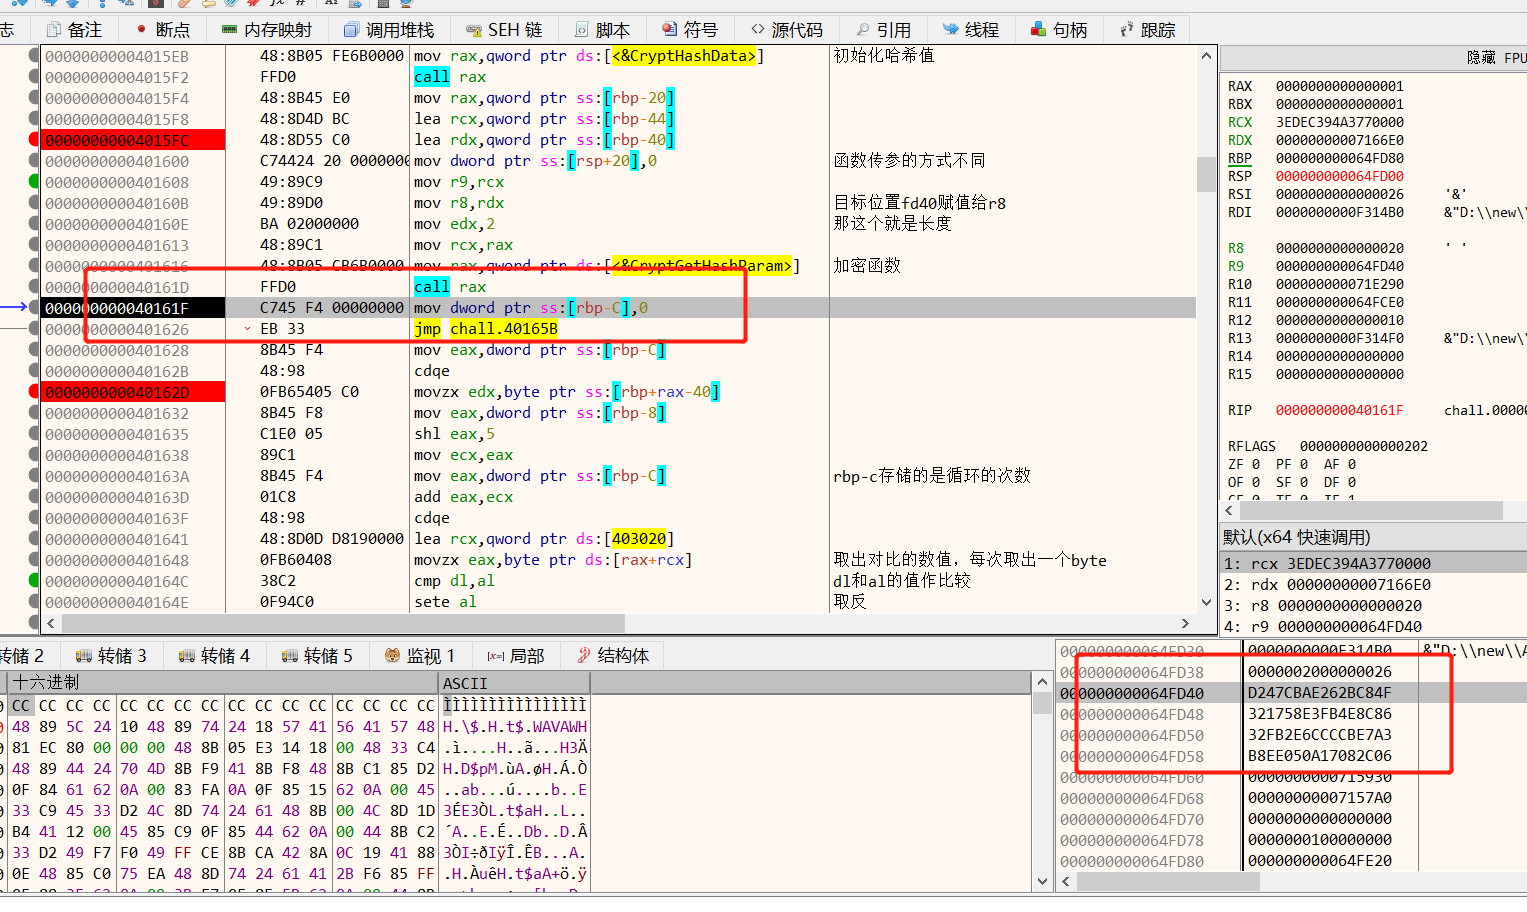Click the comment rbp-c存储的是循环的次数
Image resolution: width=1527 pixels, height=912 pixels.
pyautogui.click(x=932, y=476)
